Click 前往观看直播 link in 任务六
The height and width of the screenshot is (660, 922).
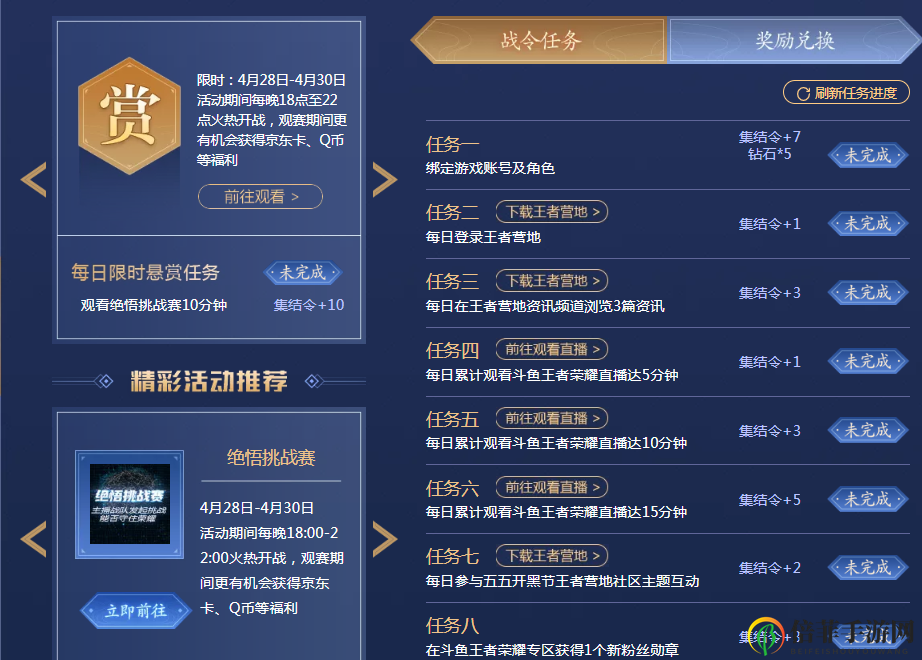coord(552,487)
